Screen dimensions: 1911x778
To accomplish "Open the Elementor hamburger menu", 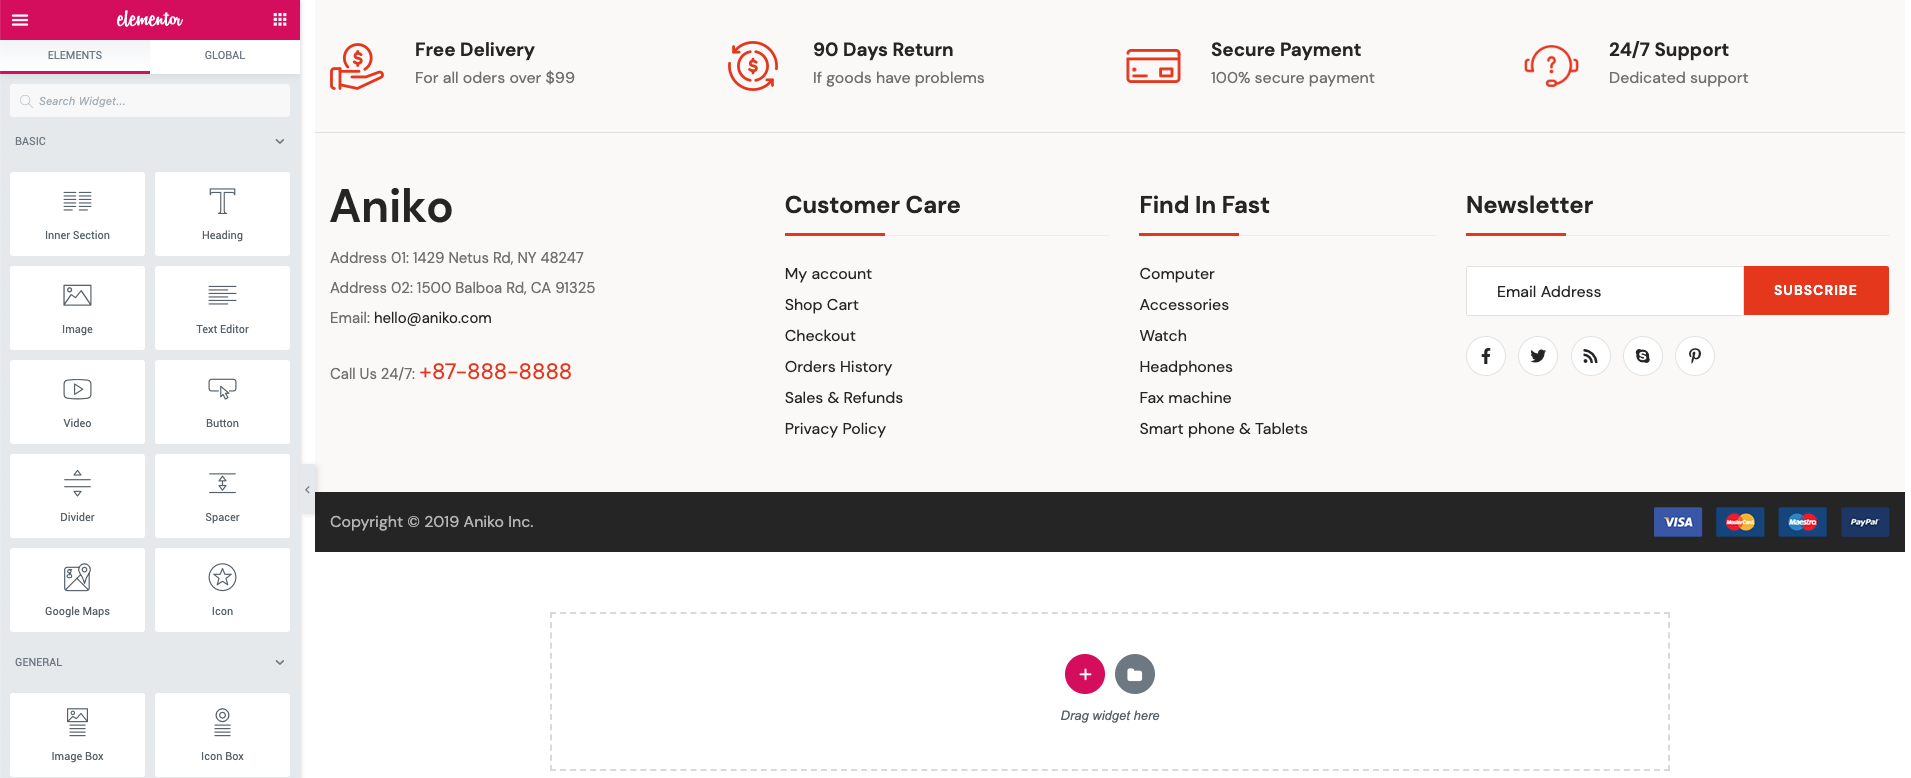I will click(x=20, y=20).
